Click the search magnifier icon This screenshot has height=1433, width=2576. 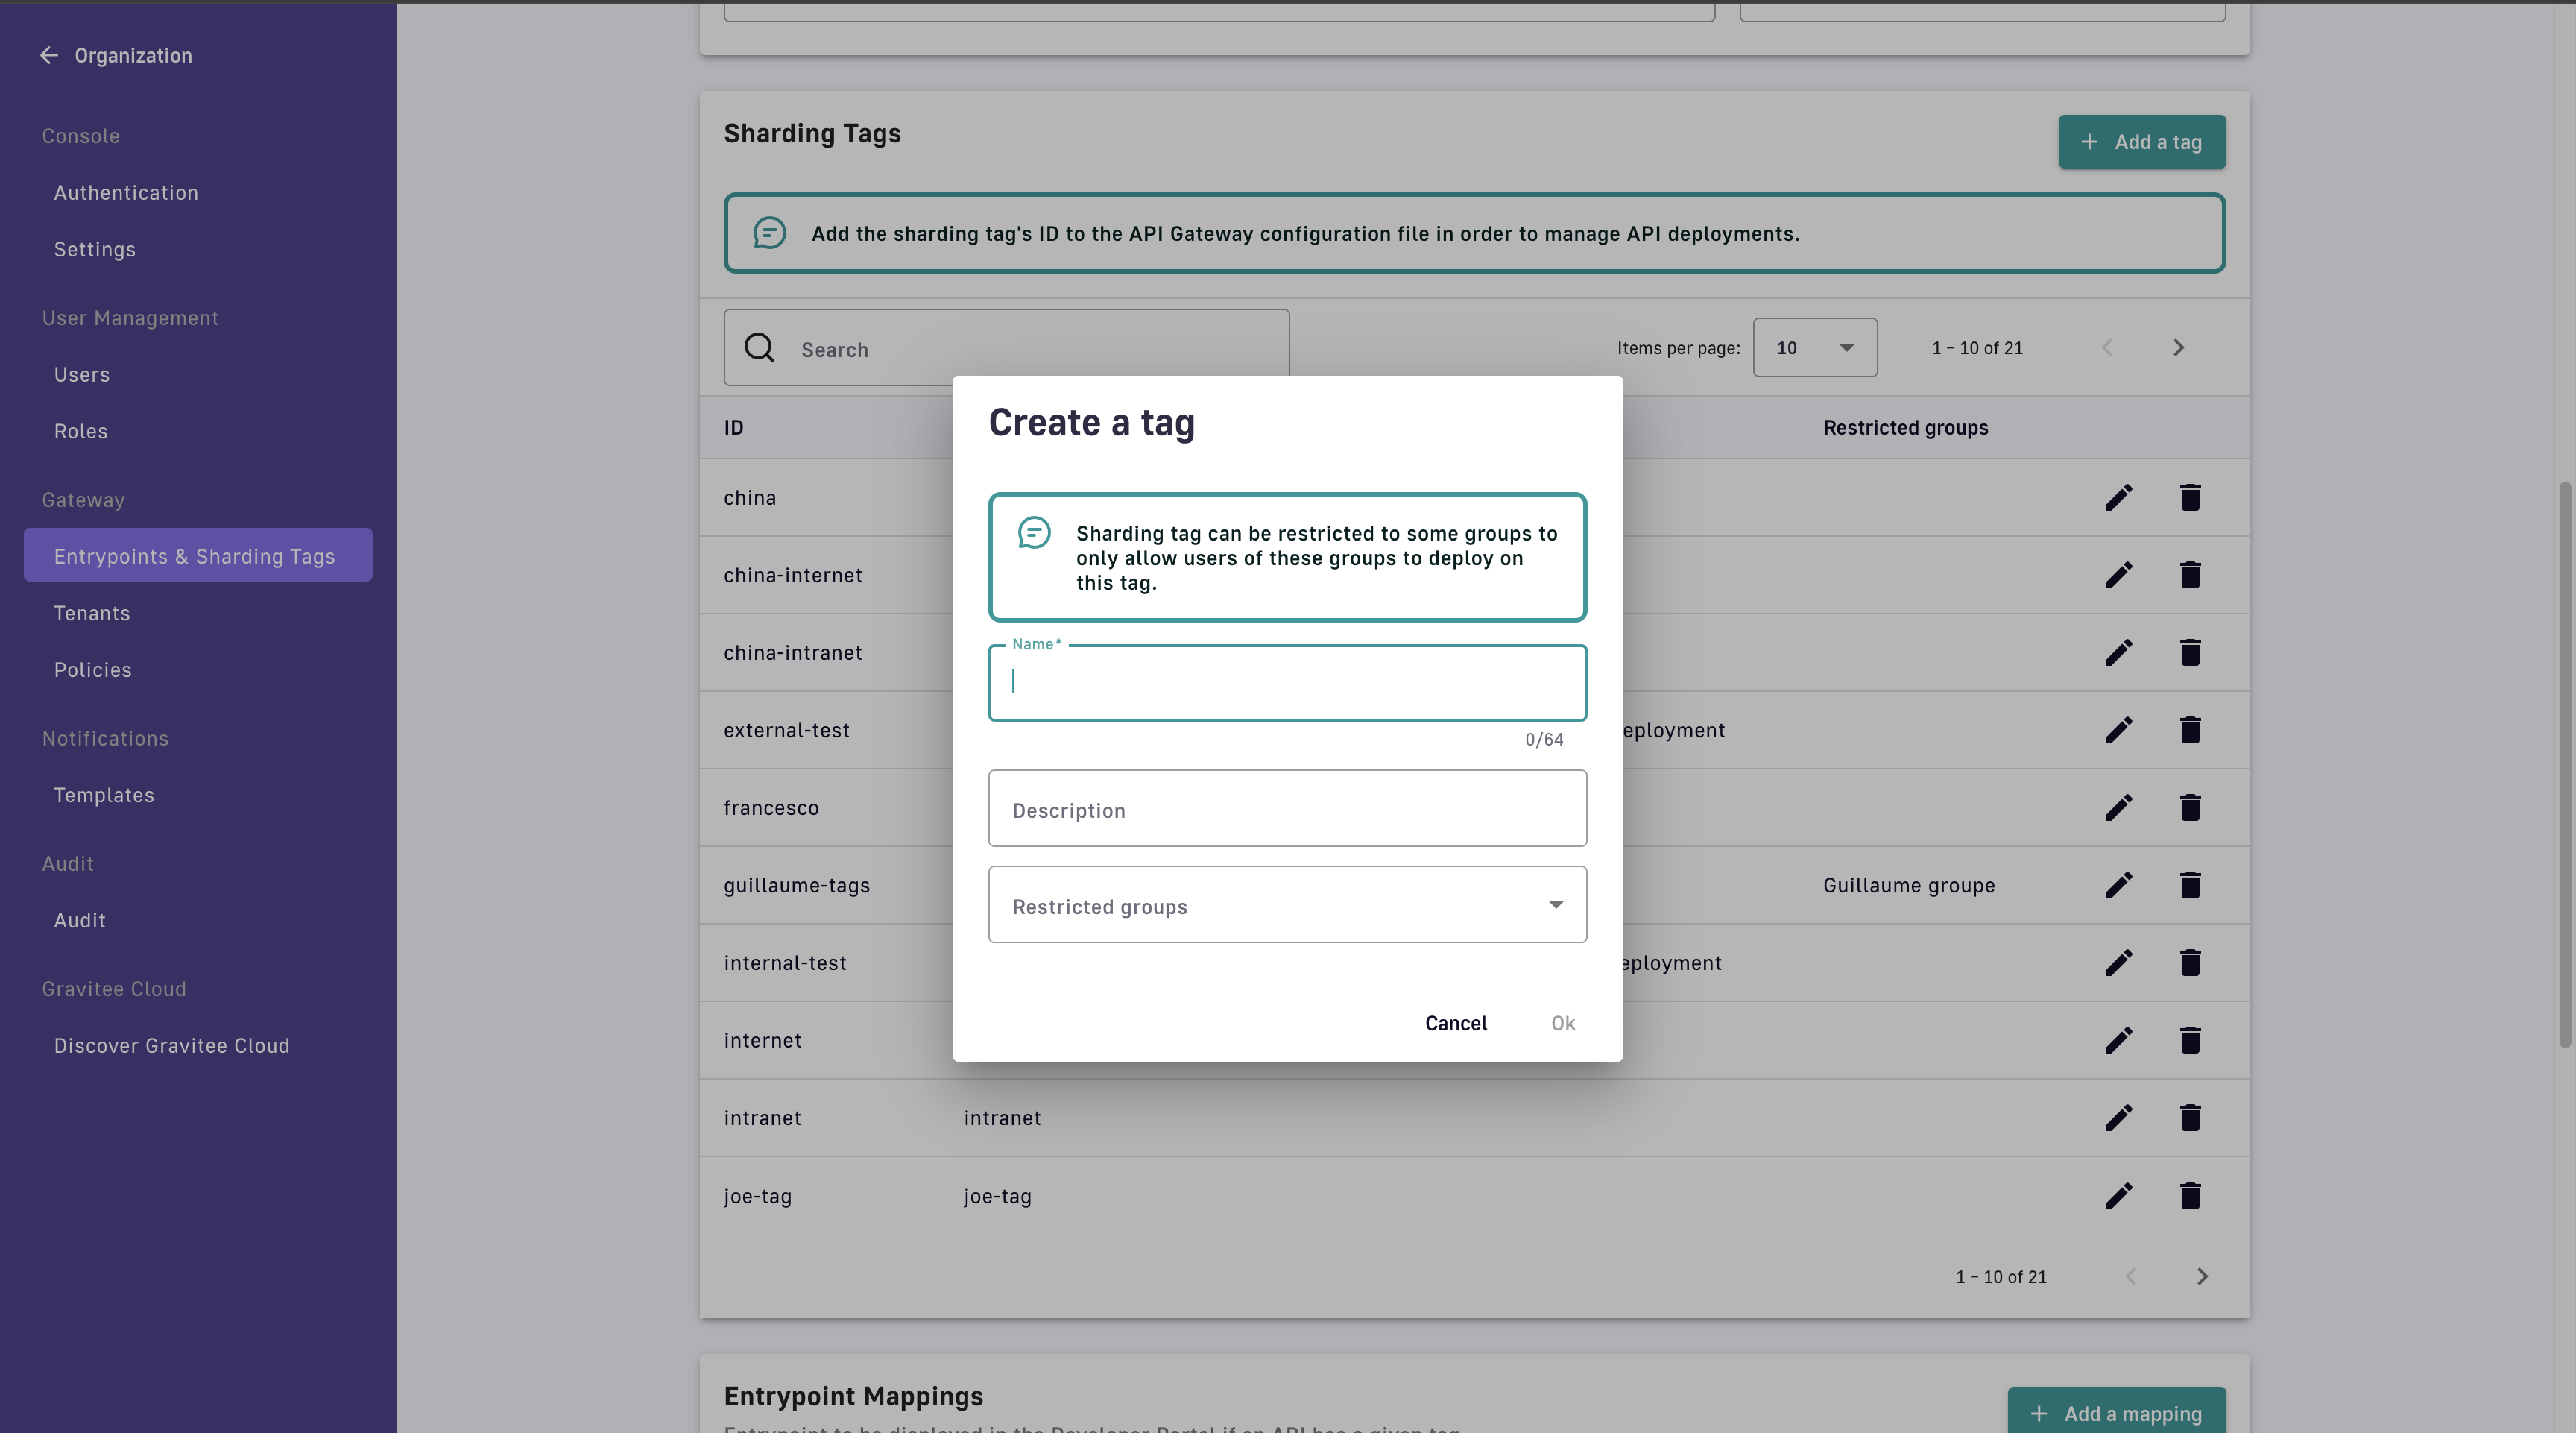(x=759, y=348)
